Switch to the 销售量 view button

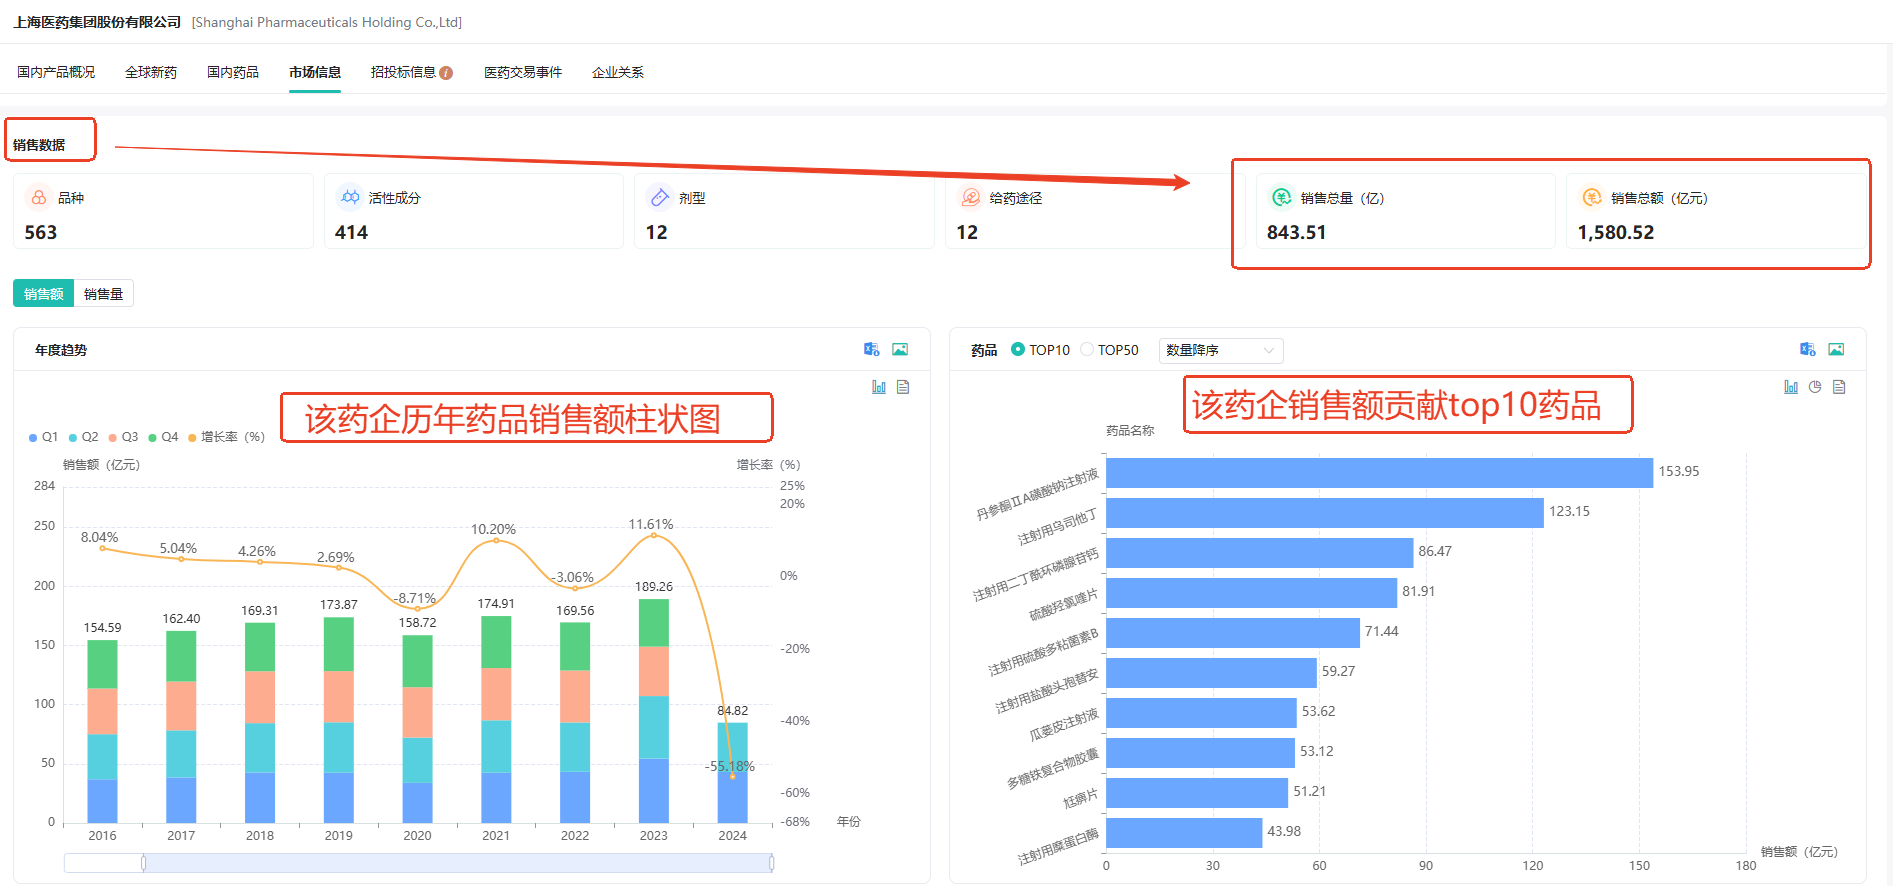click(103, 294)
